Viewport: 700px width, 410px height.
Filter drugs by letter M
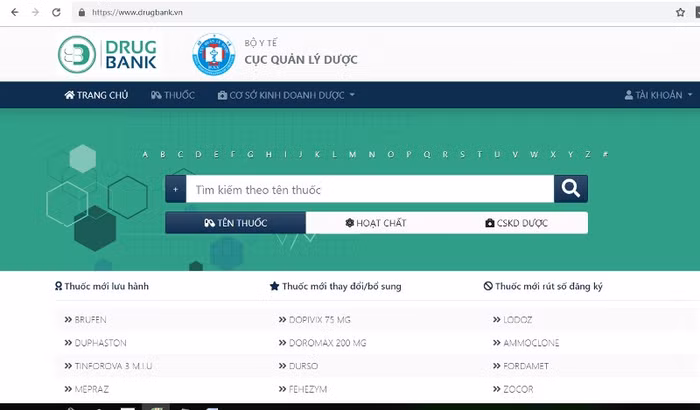pos(353,155)
